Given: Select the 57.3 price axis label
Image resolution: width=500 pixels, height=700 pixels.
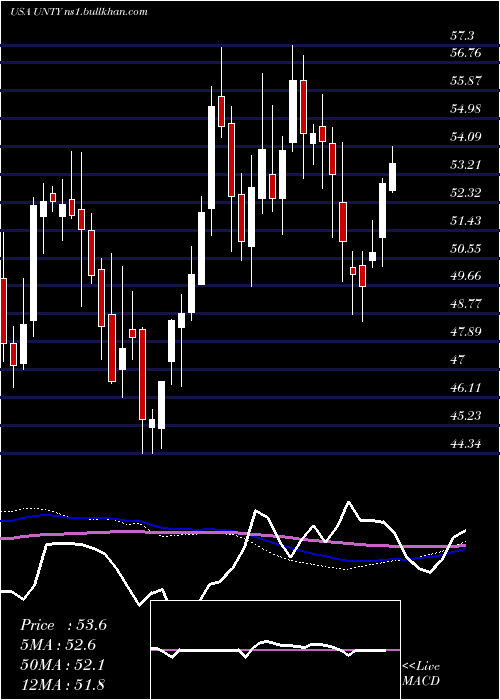Looking at the screenshot, I should [x=462, y=36].
